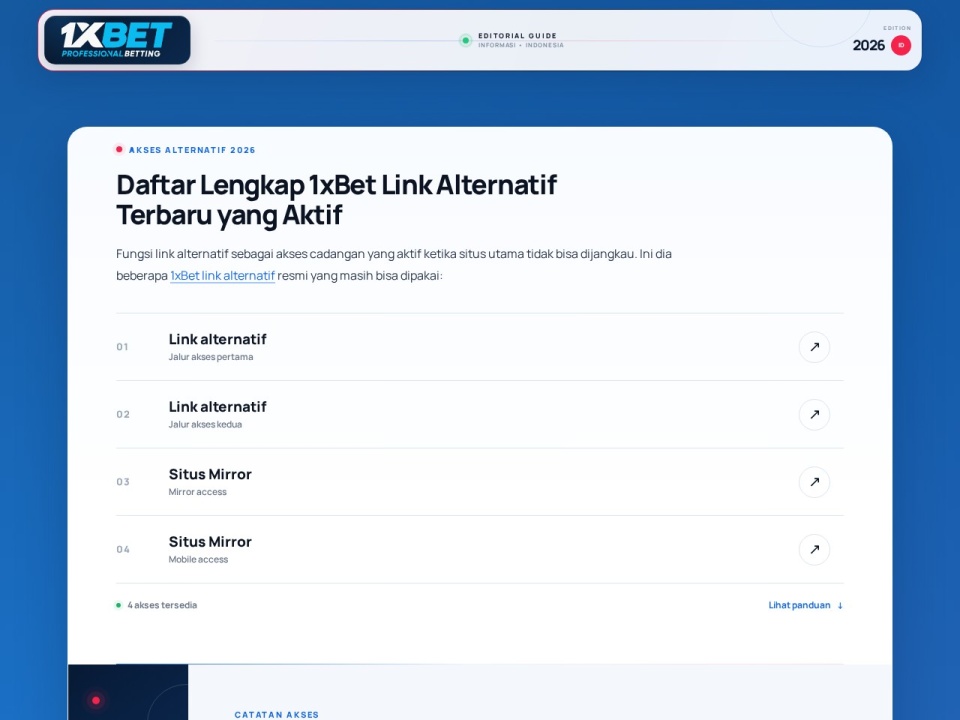Click the down arrow after Lihat panduan
960x720 pixels.
point(840,606)
